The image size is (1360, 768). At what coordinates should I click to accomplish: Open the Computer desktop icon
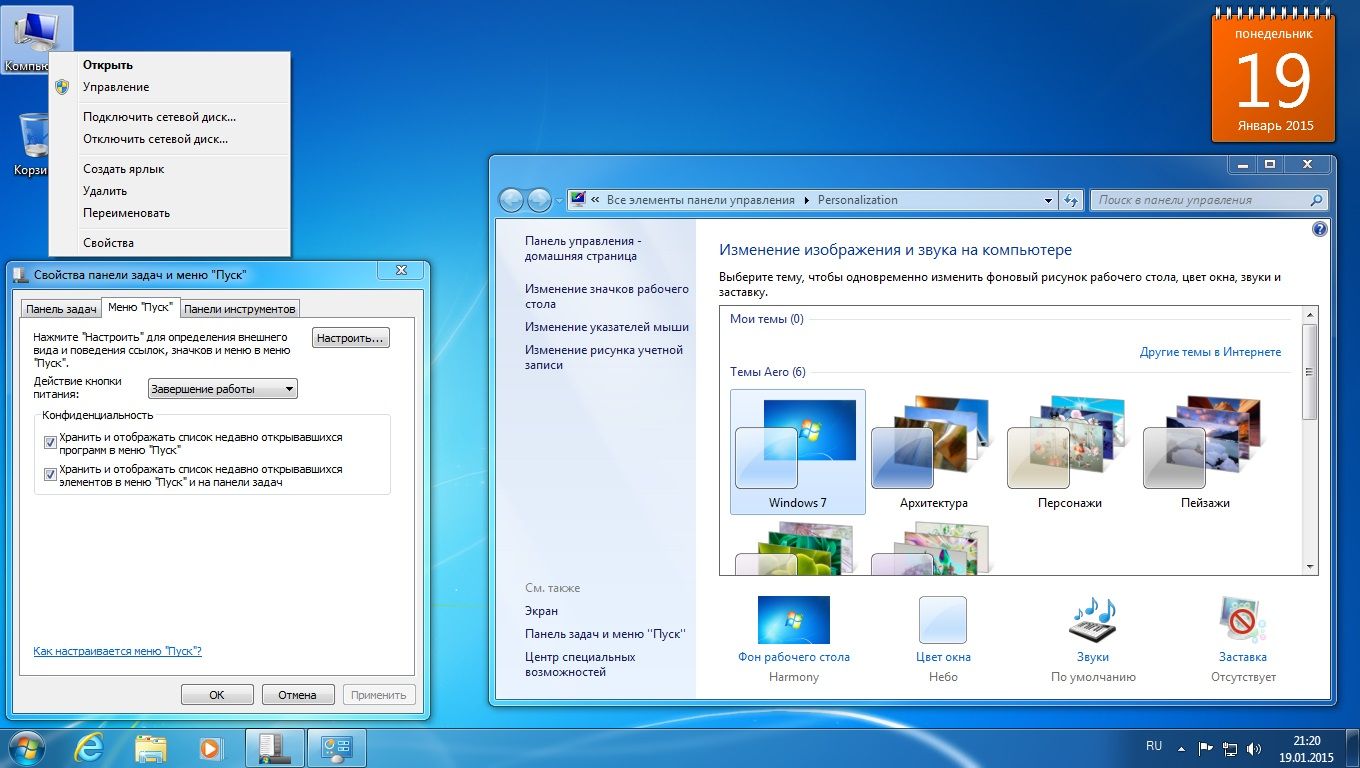click(37, 40)
